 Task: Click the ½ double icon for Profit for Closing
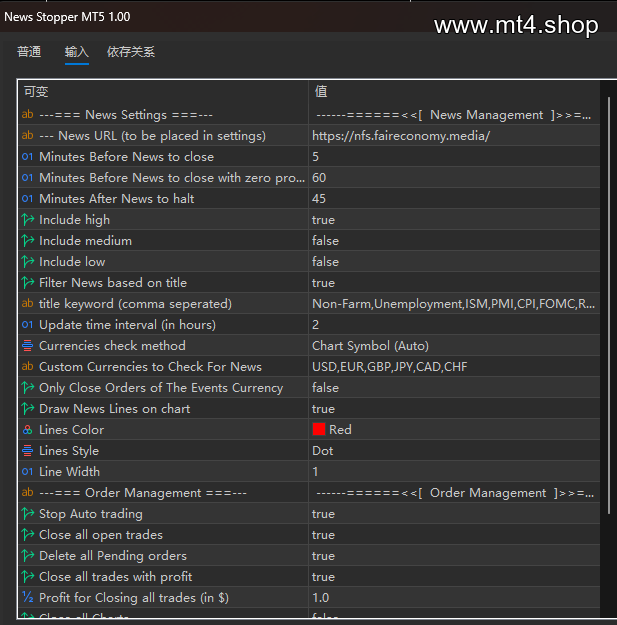click(x=28, y=597)
